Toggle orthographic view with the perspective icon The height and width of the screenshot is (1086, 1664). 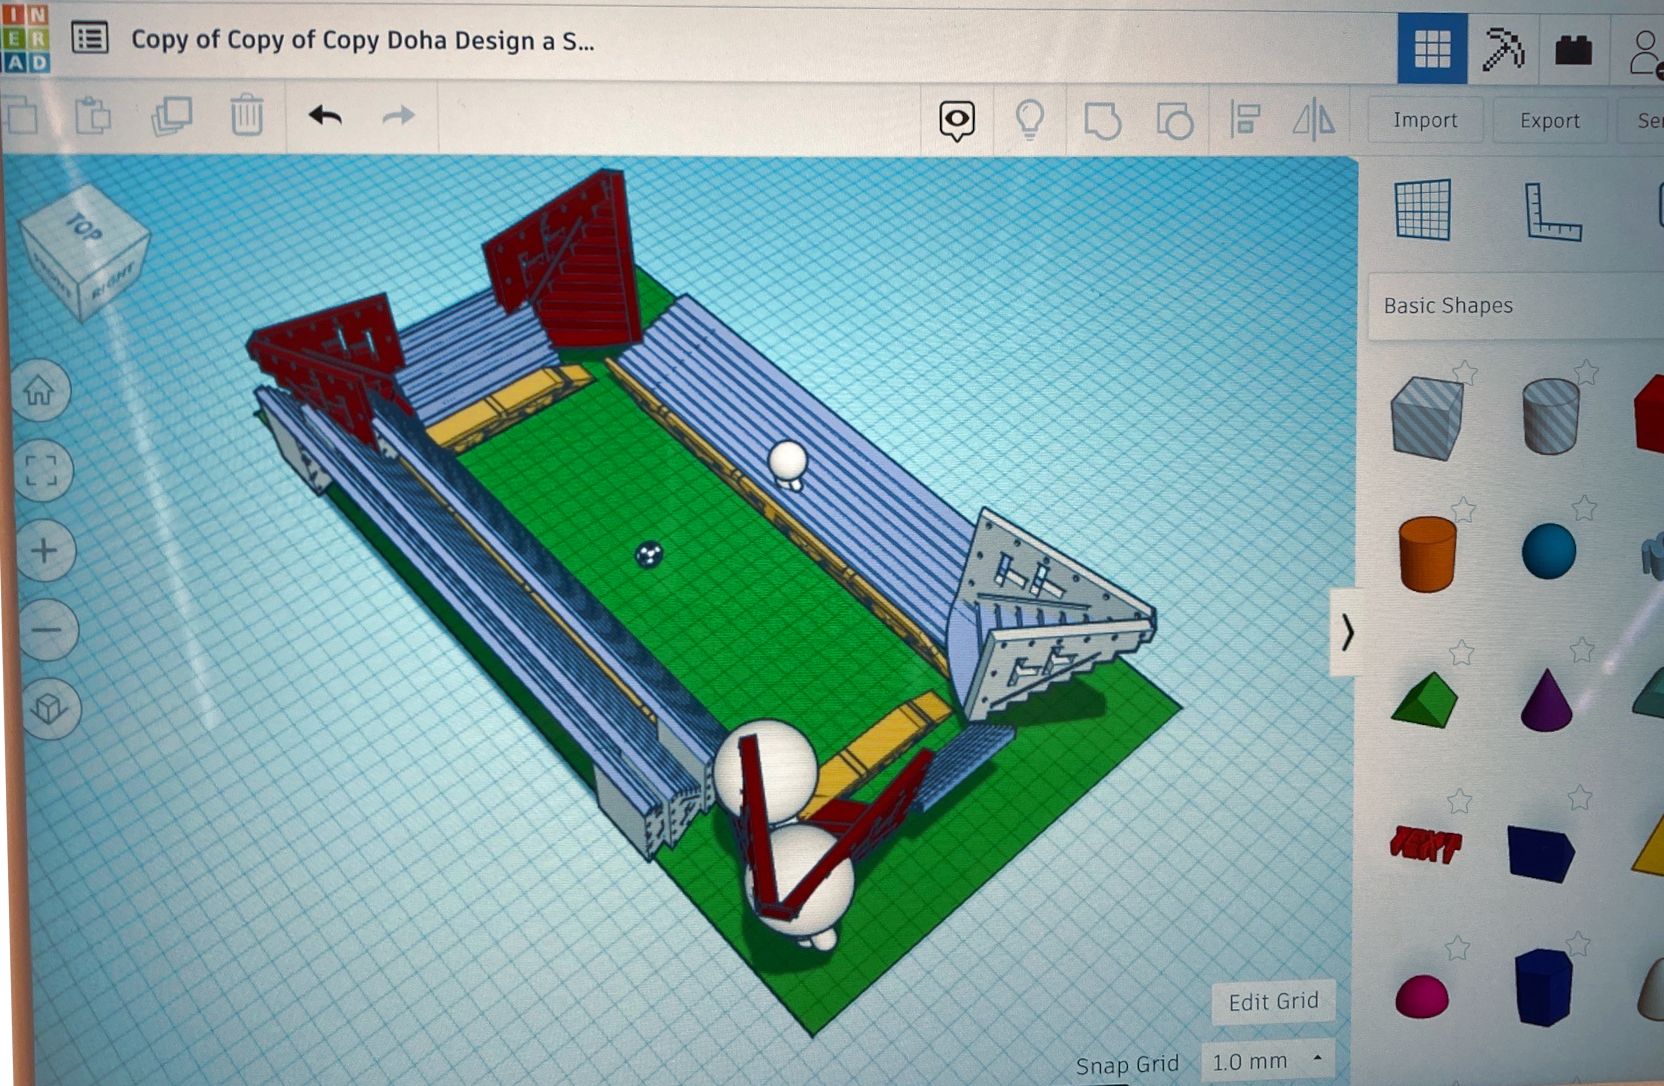point(42,710)
